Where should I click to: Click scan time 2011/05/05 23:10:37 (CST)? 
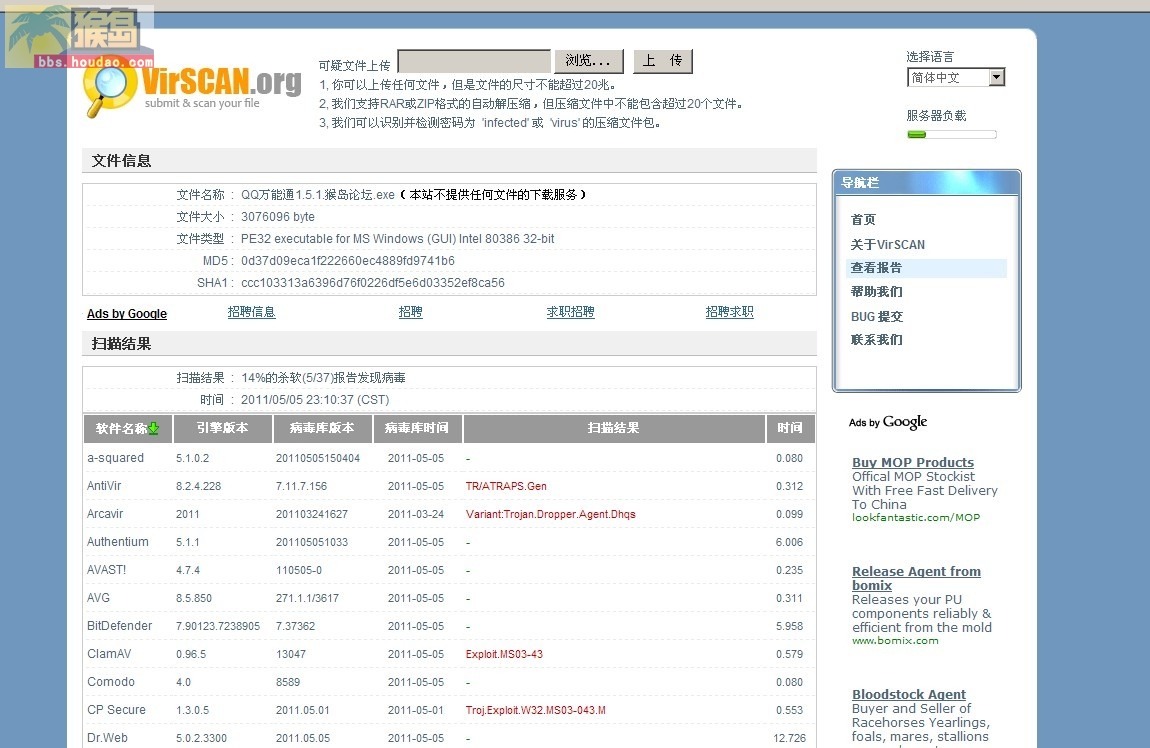click(315, 400)
